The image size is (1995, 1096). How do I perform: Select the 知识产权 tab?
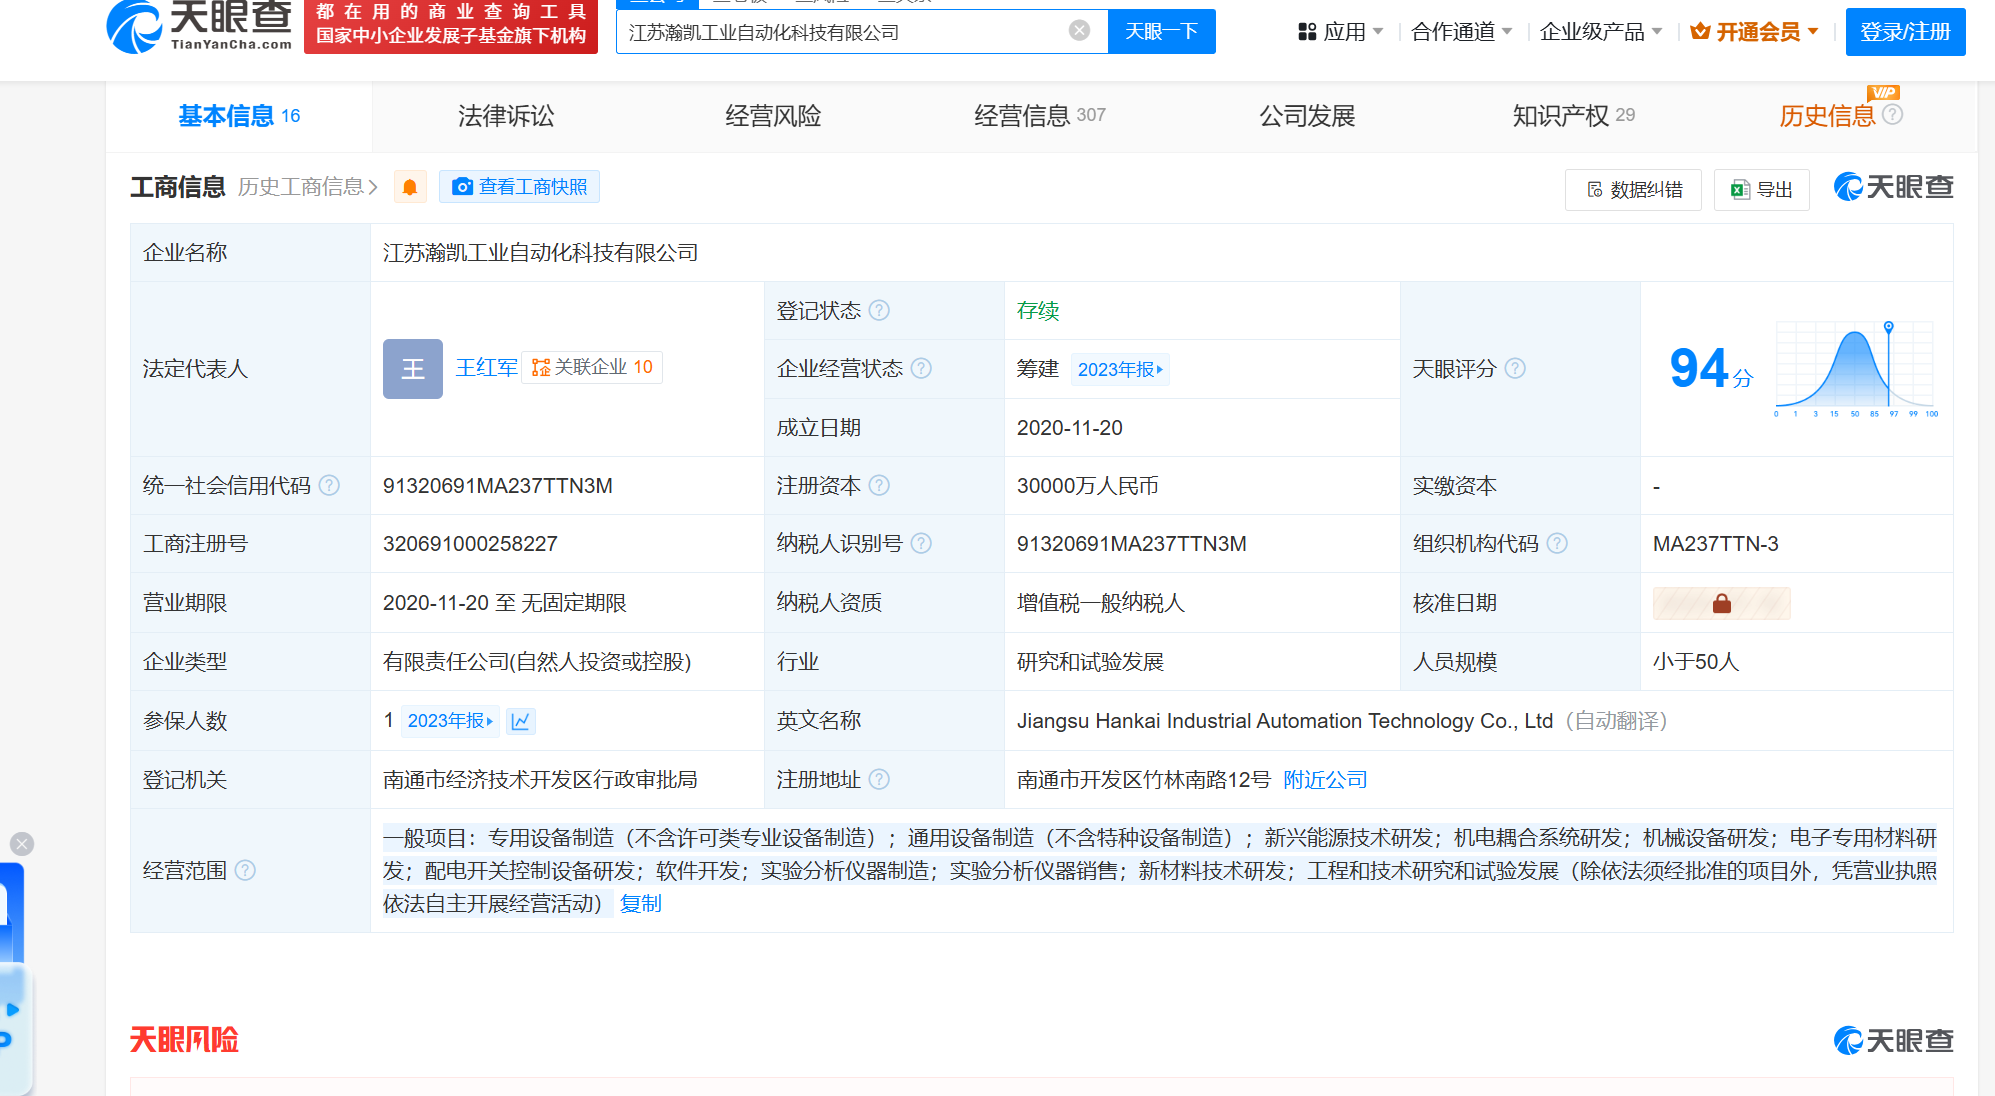(x=1574, y=116)
